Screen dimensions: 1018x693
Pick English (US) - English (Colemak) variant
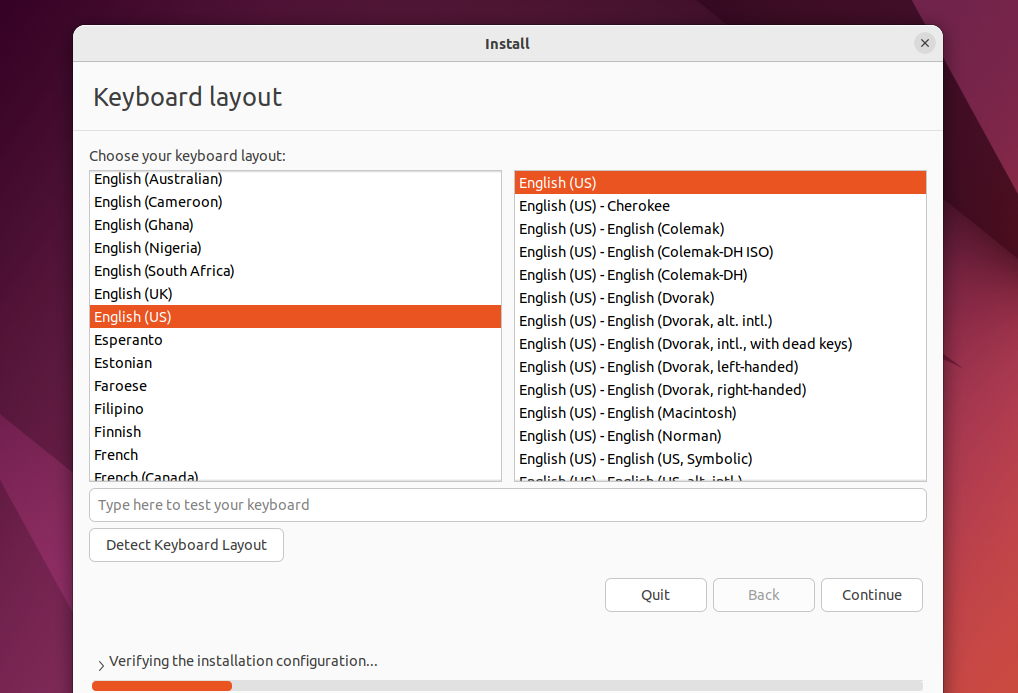(720, 229)
